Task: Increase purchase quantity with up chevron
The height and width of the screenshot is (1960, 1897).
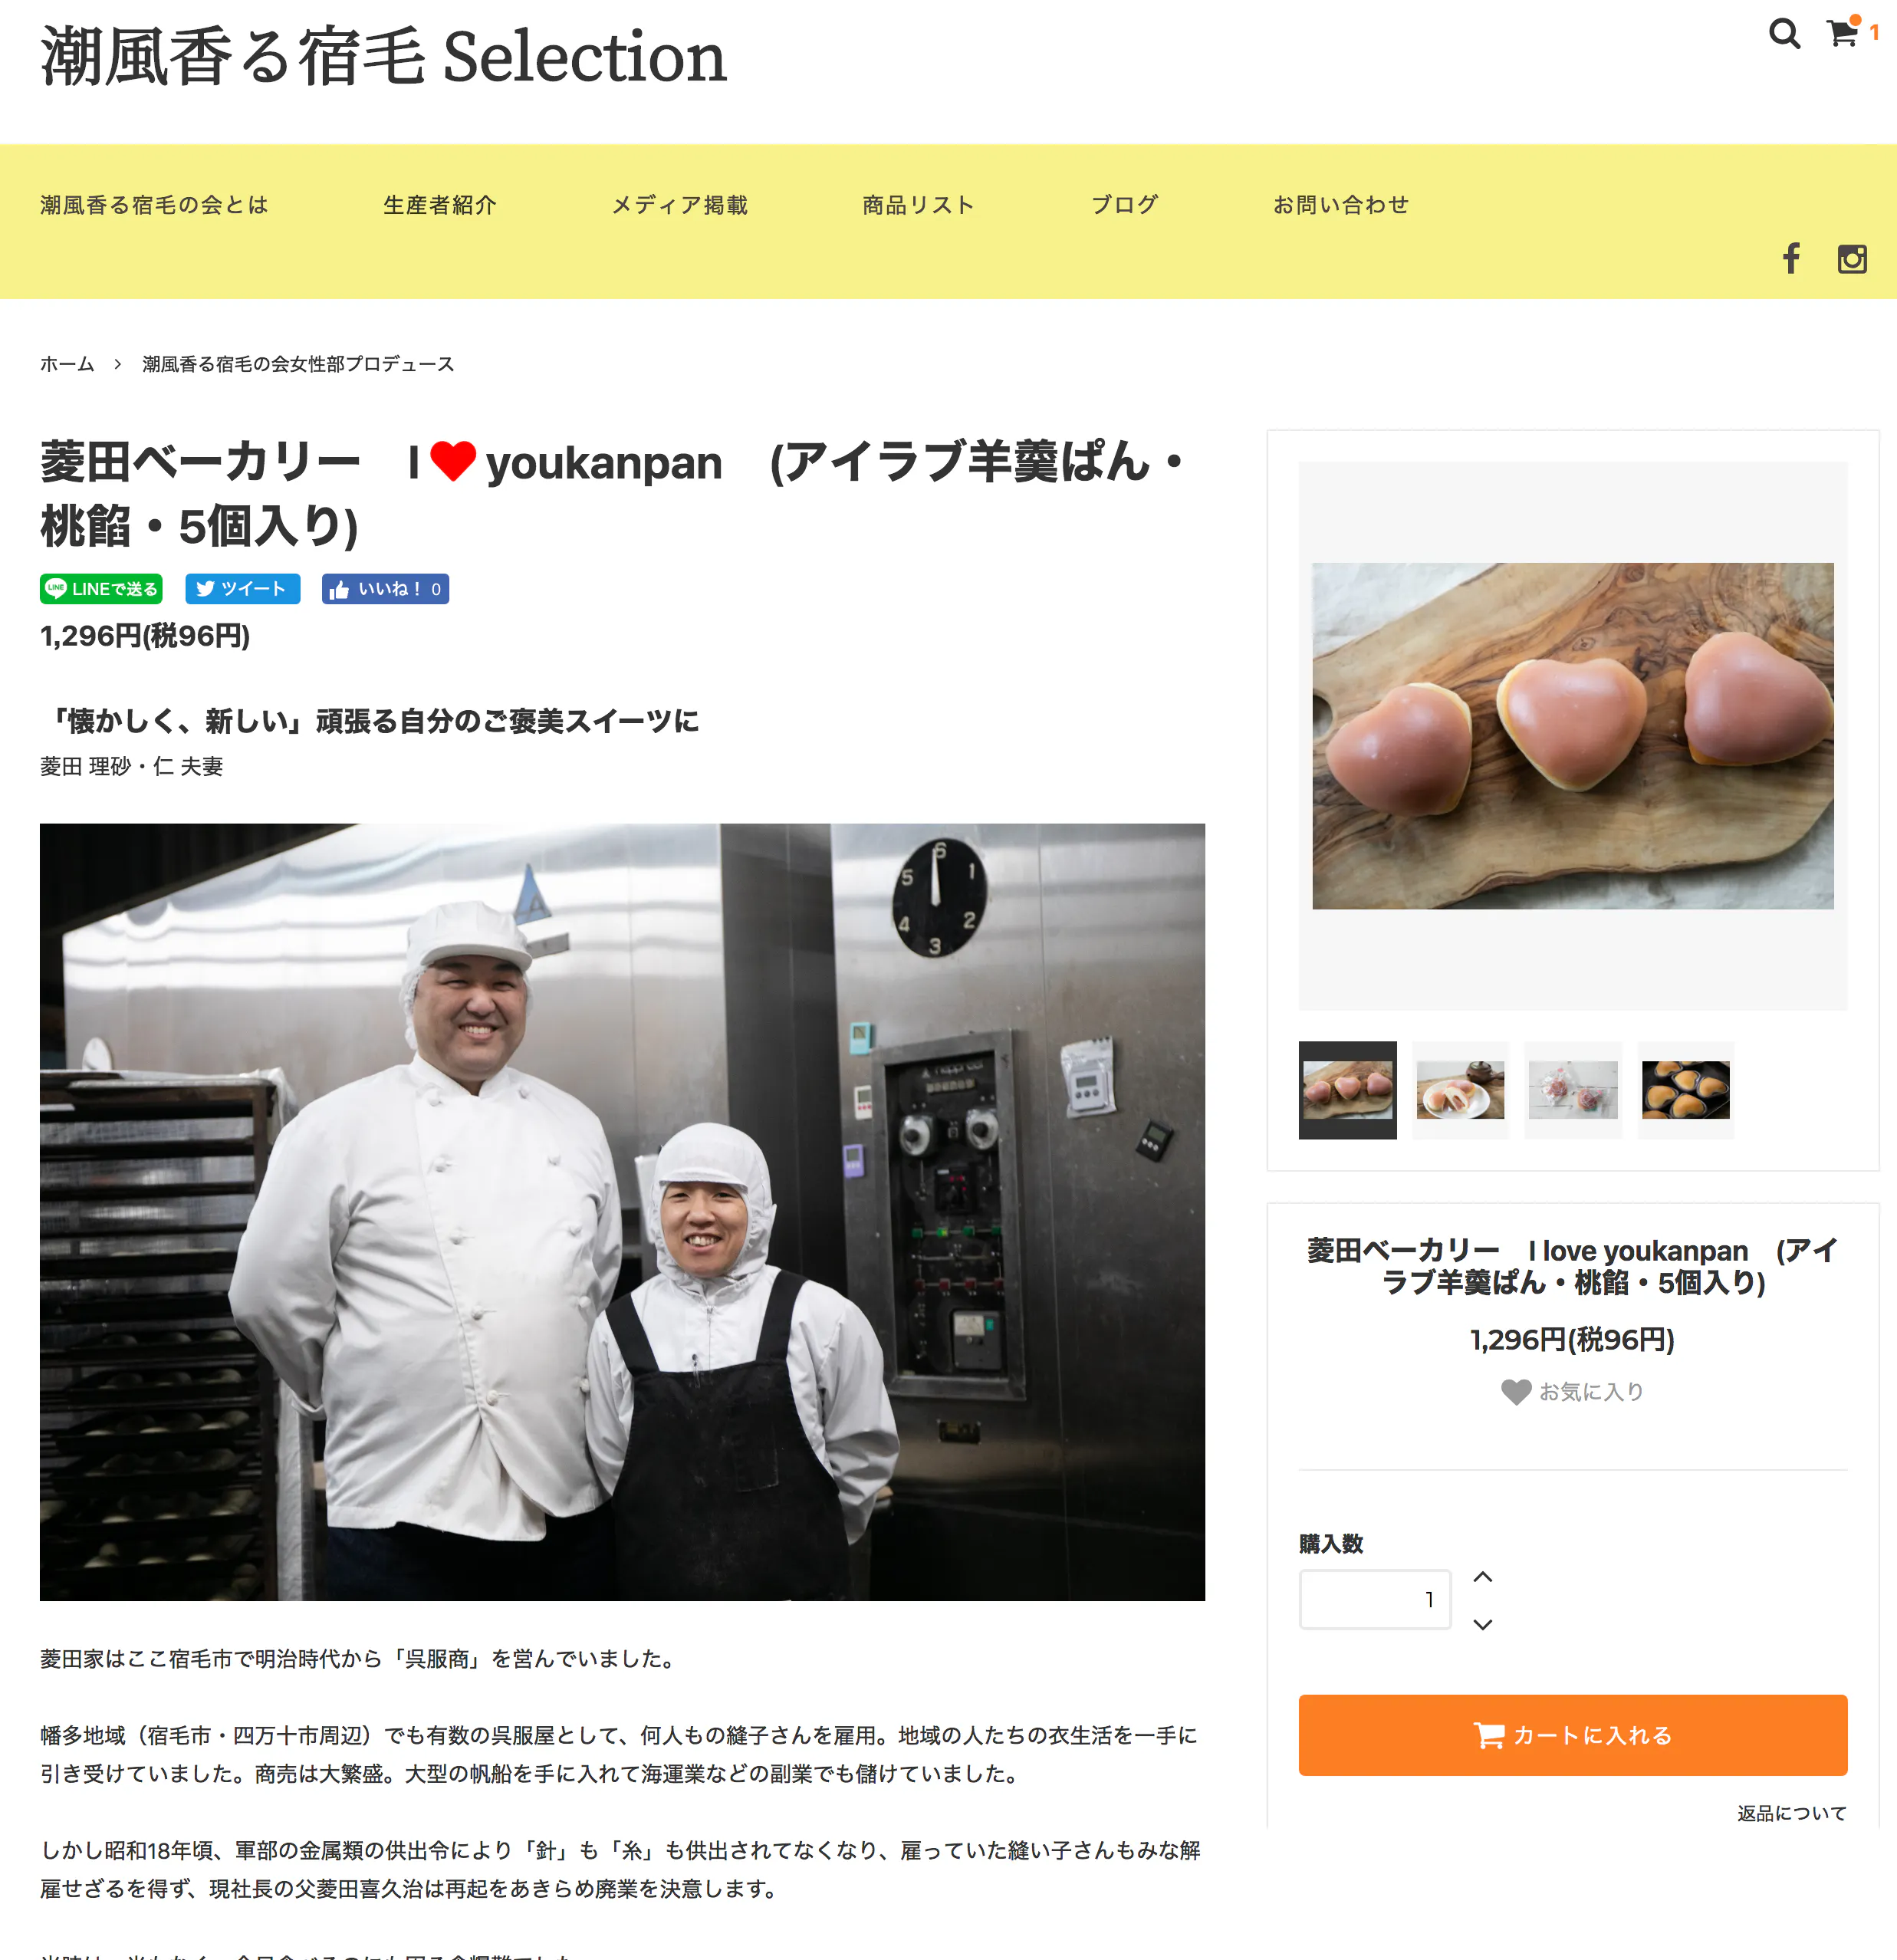Action: point(1483,1577)
